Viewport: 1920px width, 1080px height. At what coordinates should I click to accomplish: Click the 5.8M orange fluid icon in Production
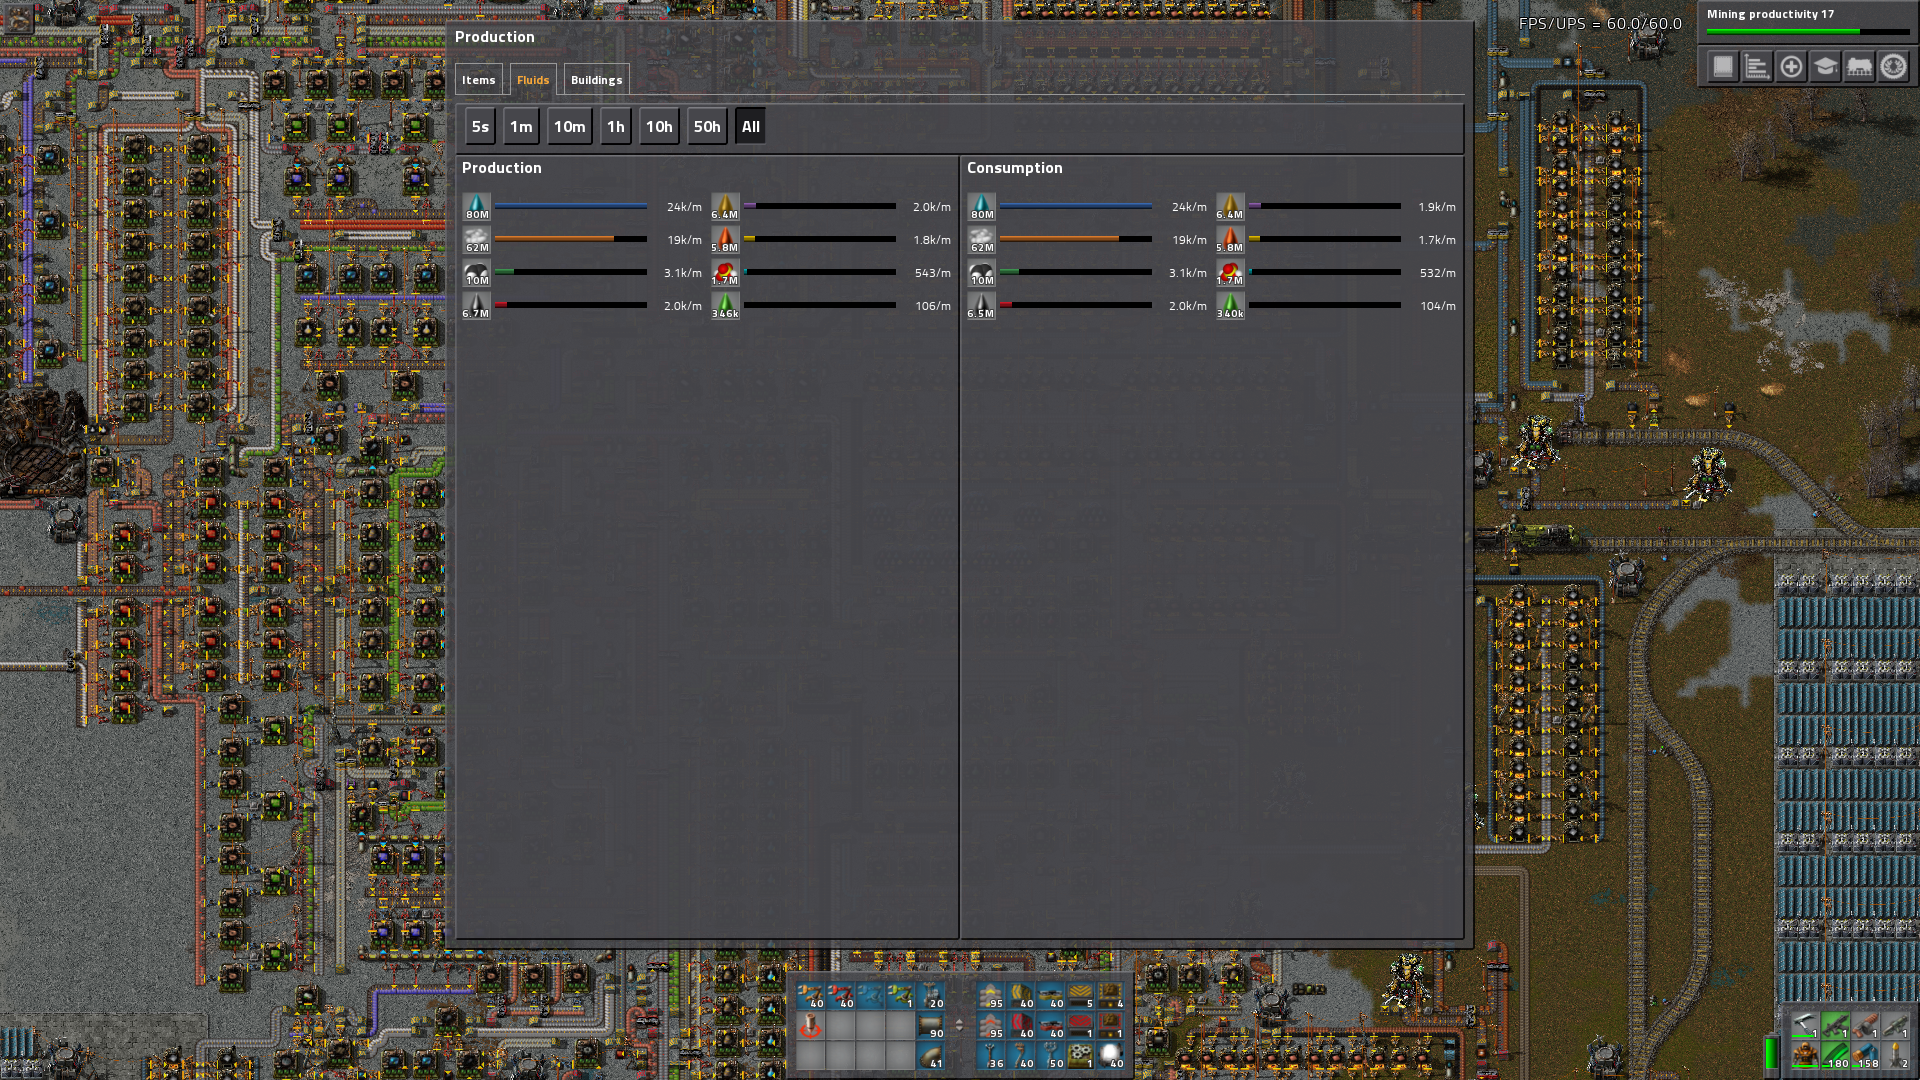coord(725,240)
